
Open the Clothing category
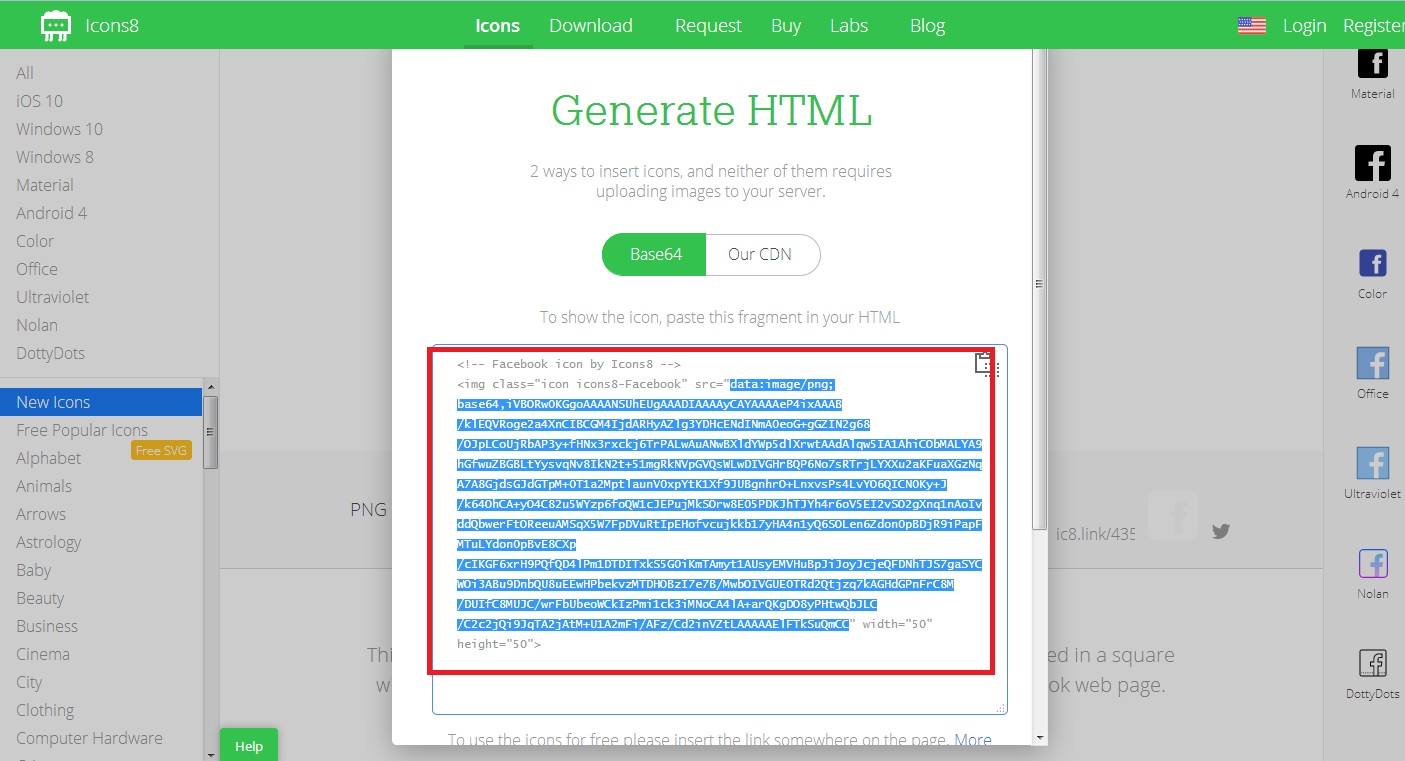45,710
